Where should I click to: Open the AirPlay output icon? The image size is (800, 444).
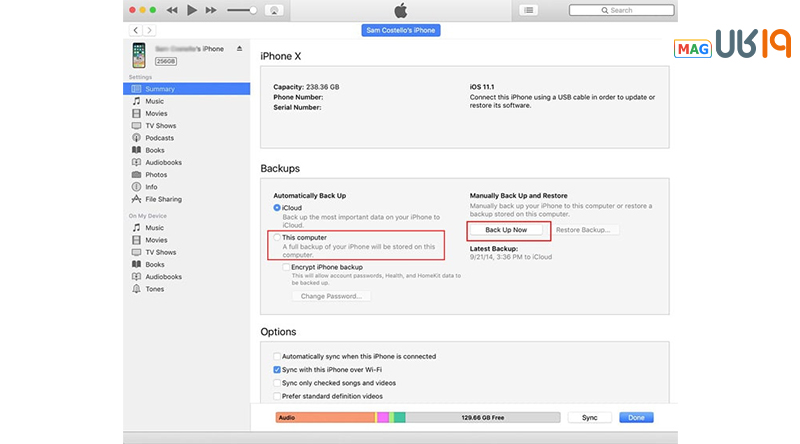(x=275, y=10)
